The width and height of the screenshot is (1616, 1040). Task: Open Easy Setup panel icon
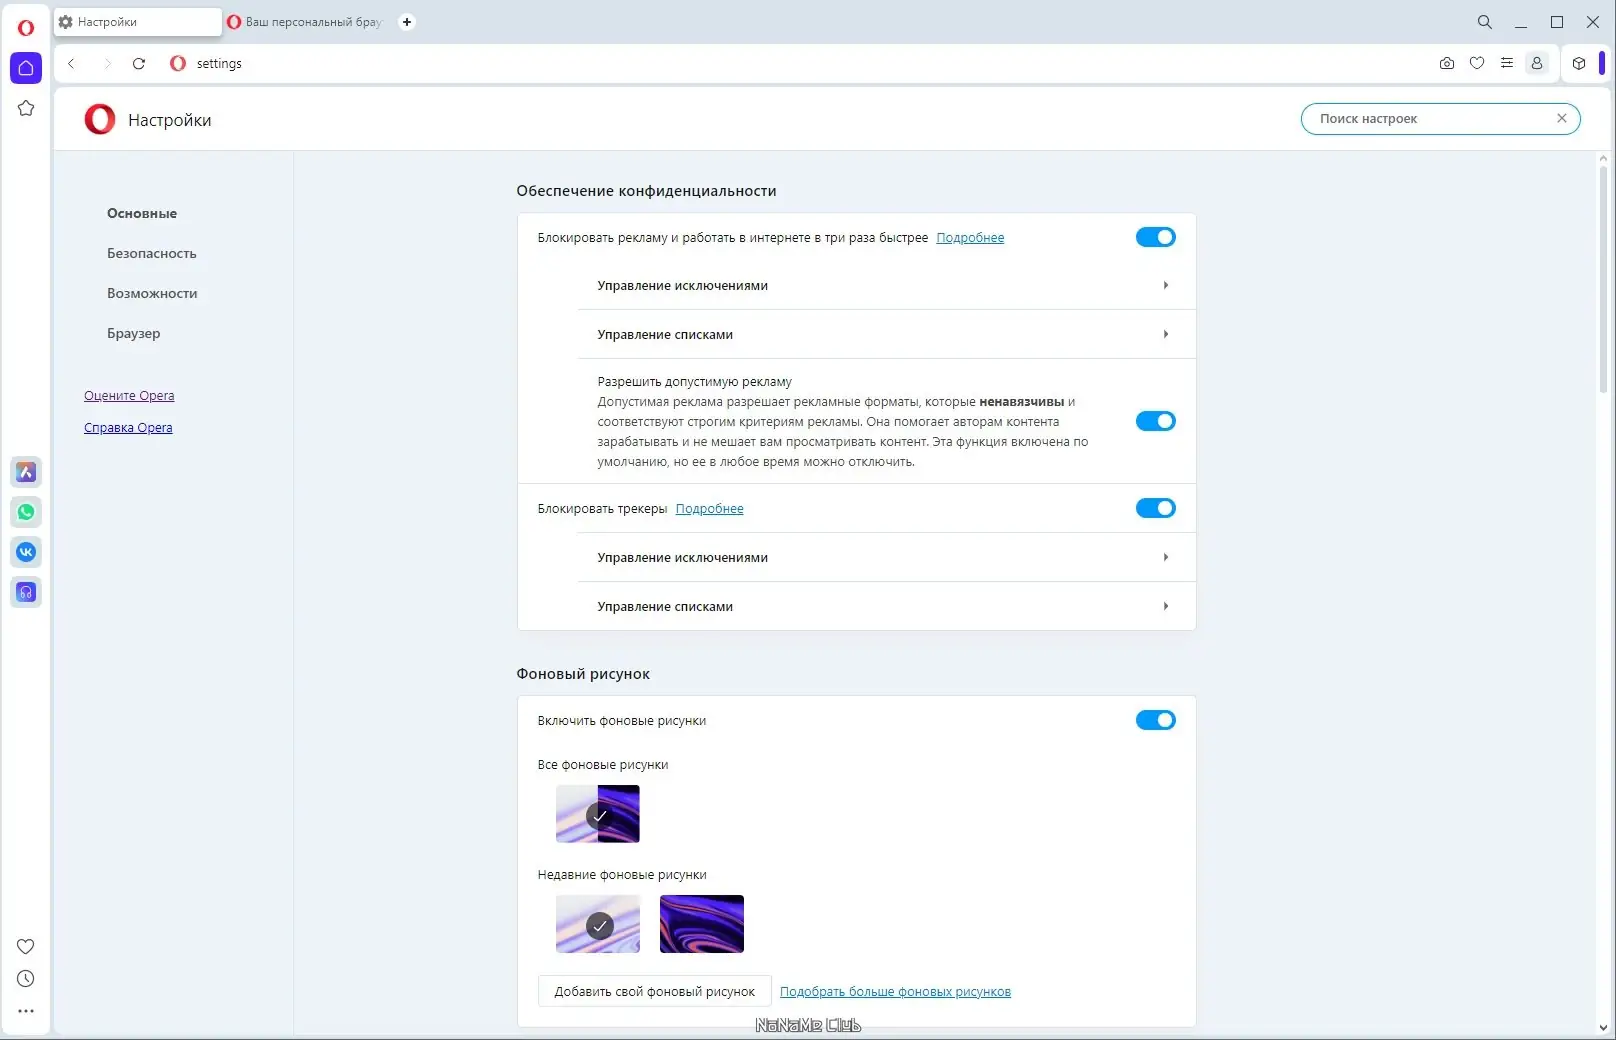point(1507,63)
